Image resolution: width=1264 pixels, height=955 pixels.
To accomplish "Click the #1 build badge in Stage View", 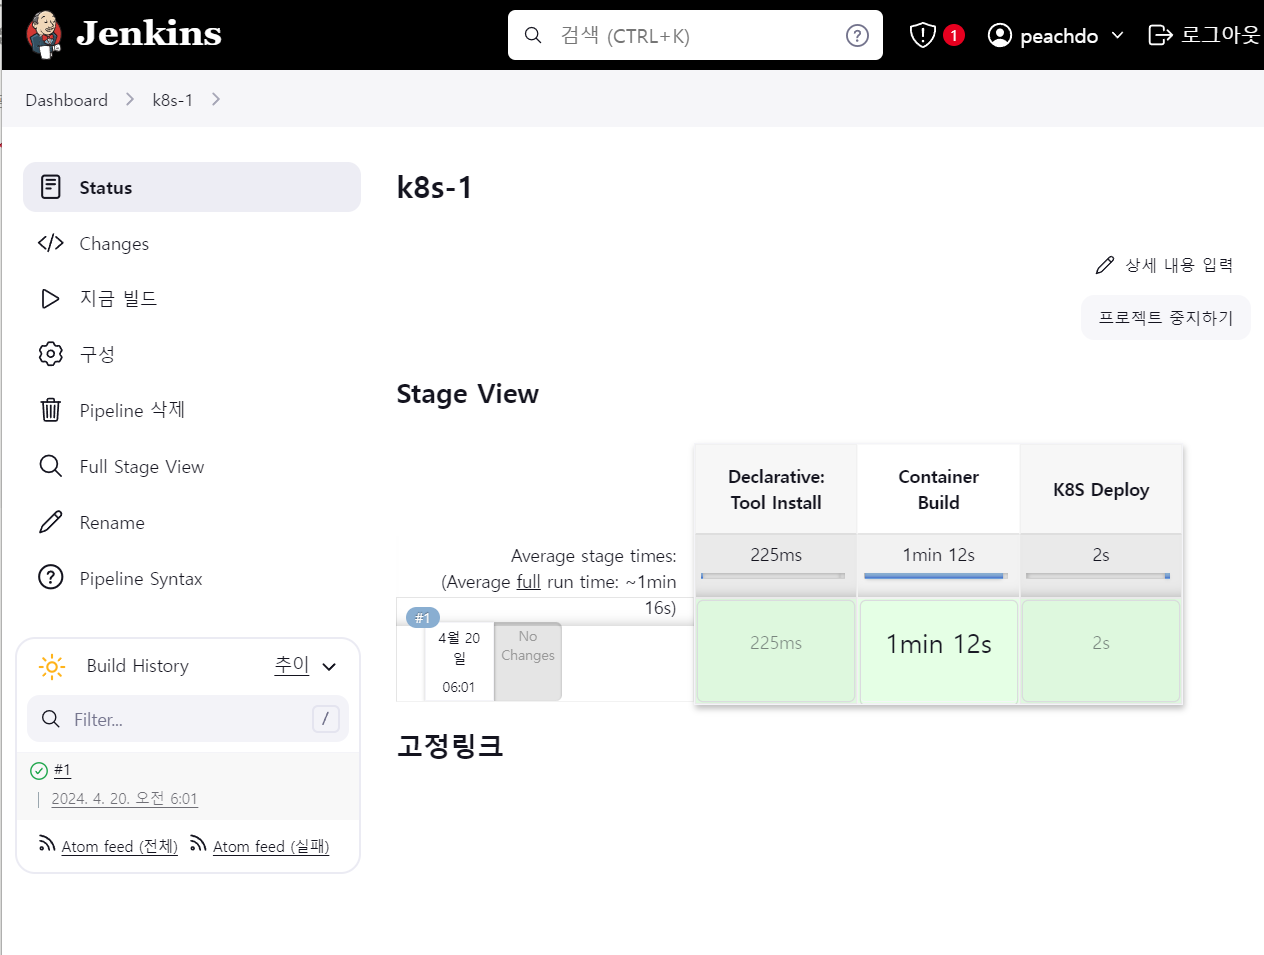I will tap(423, 618).
